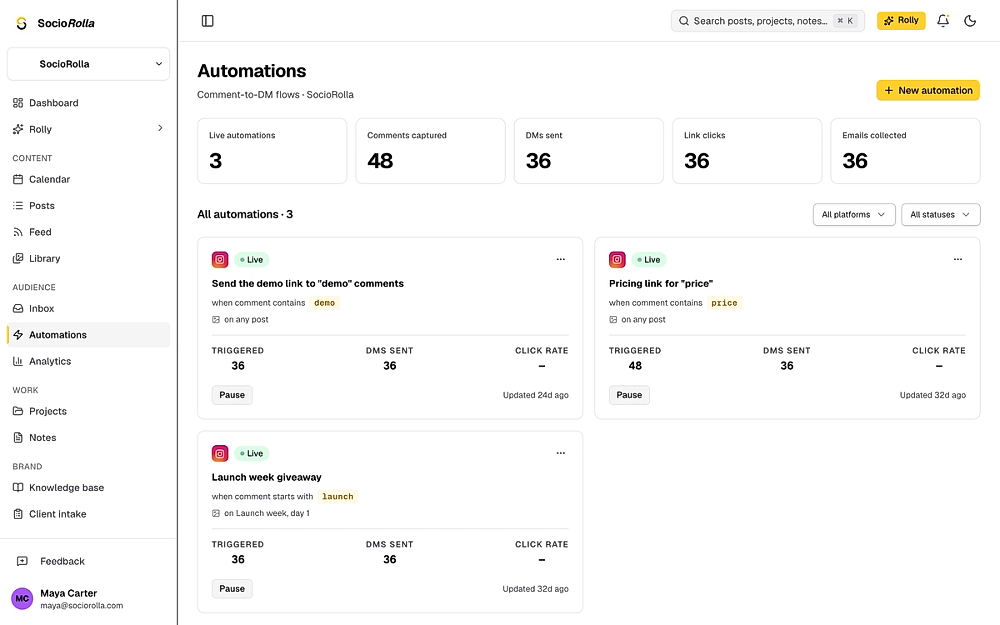Image resolution: width=1000 pixels, height=625 pixels.
Task: Click the Feed RSS icon
Action: tap(18, 232)
